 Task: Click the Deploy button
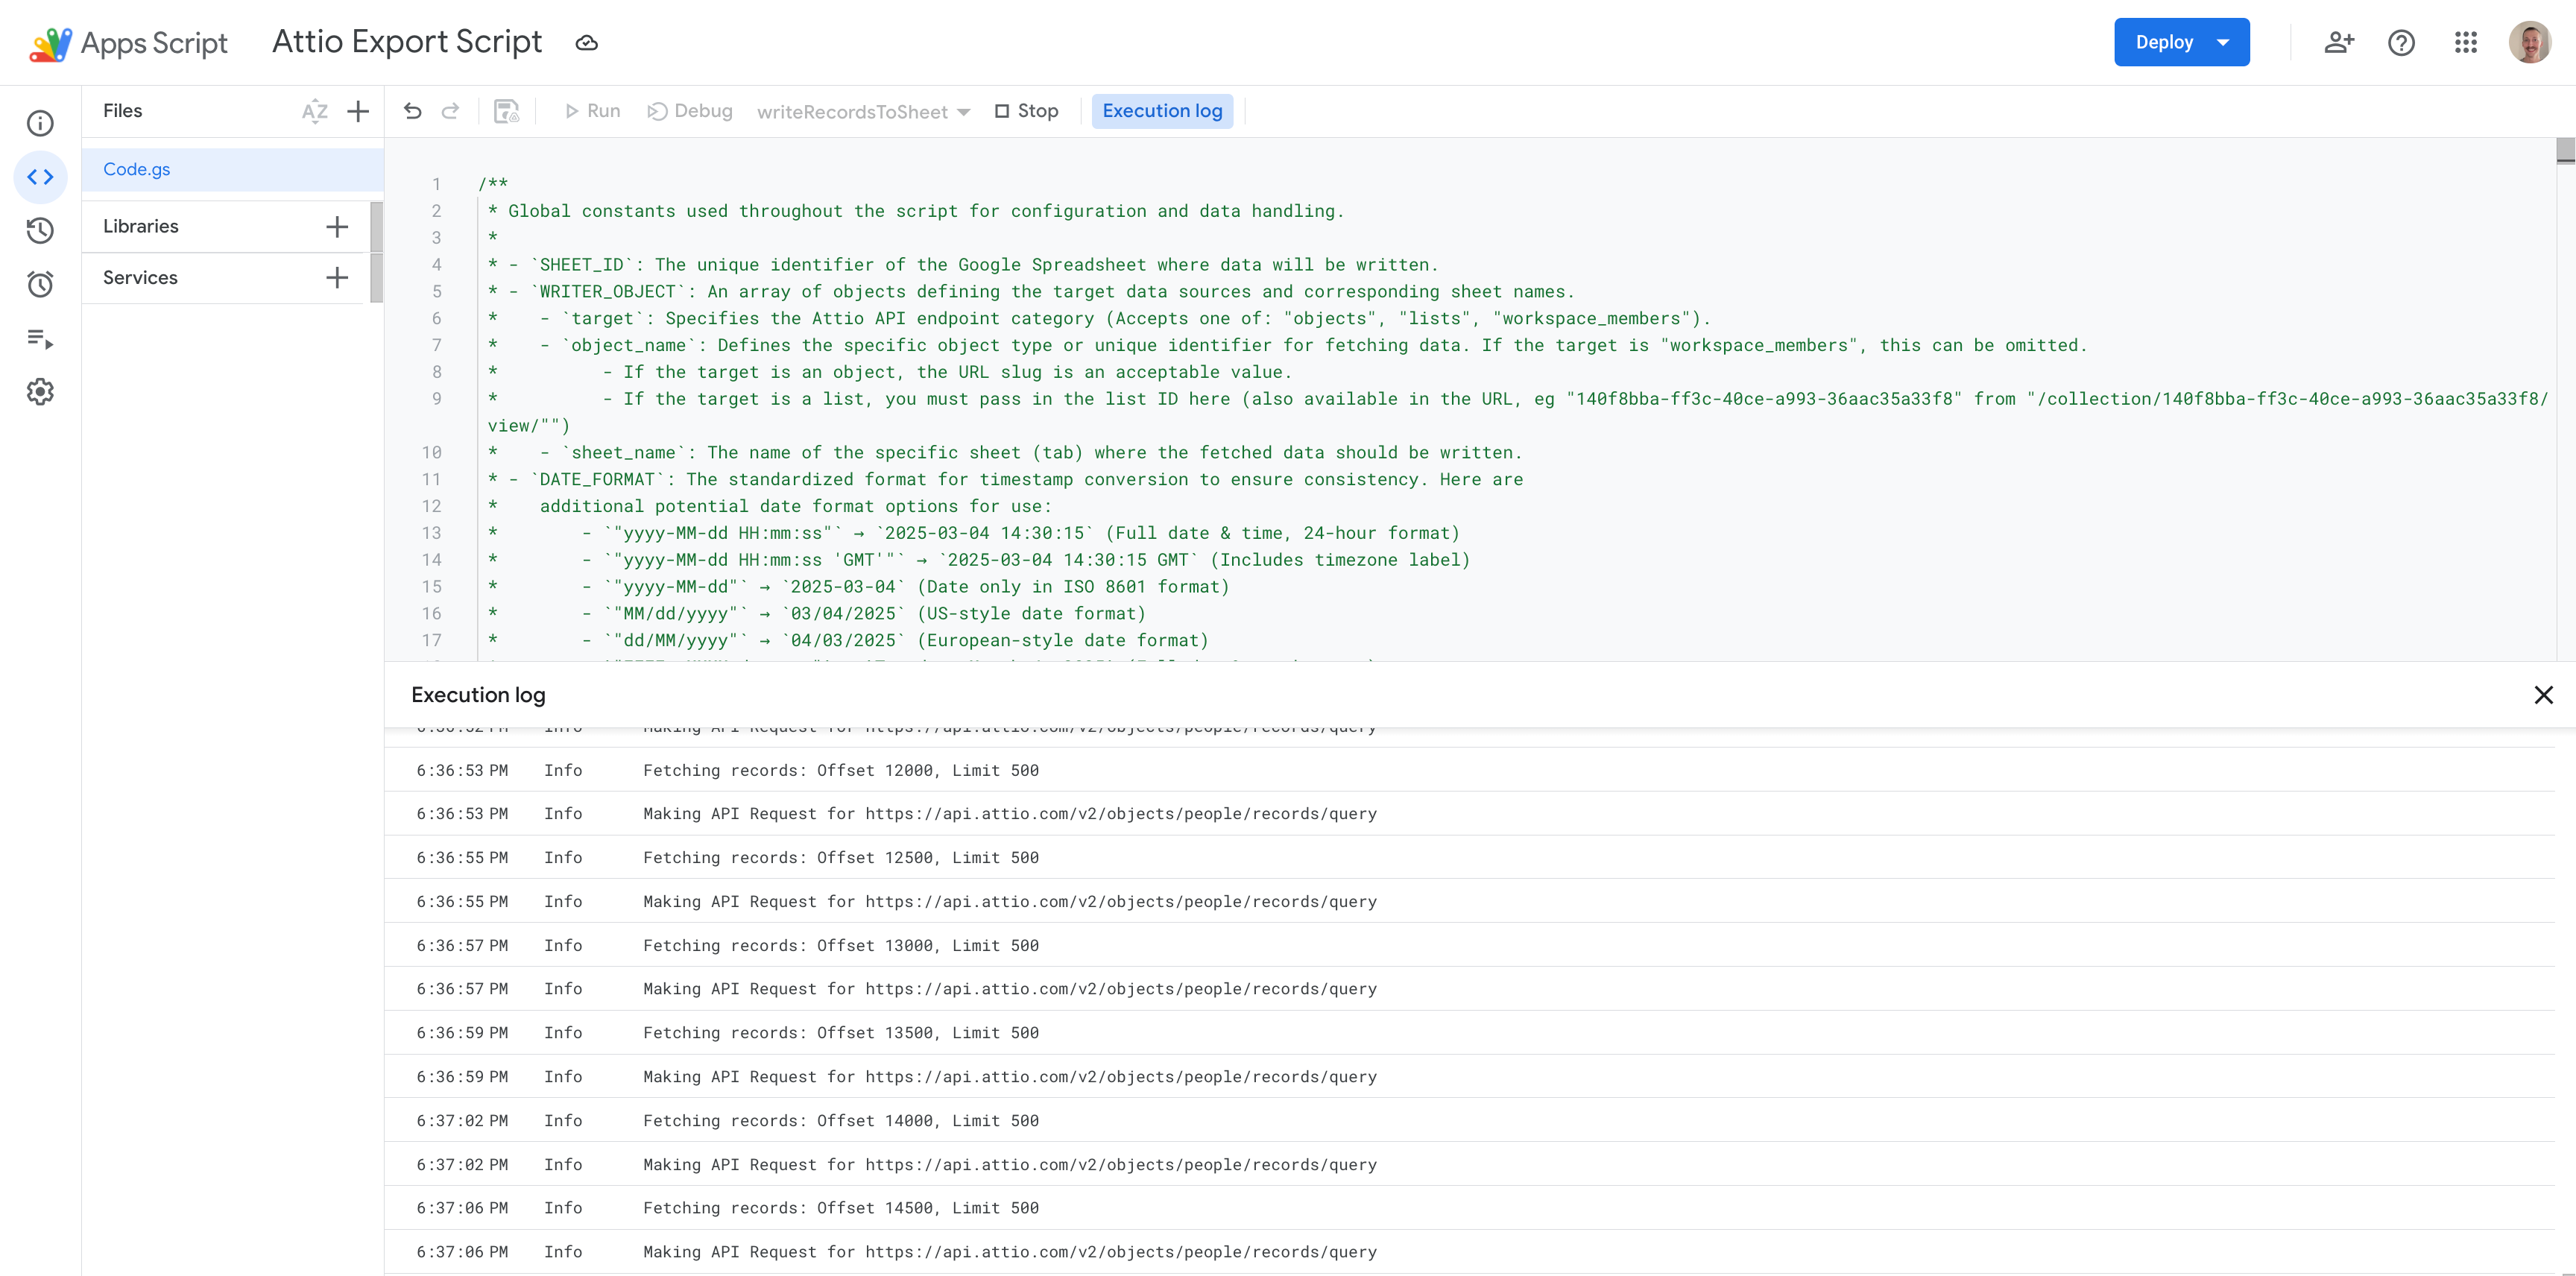[2181, 43]
